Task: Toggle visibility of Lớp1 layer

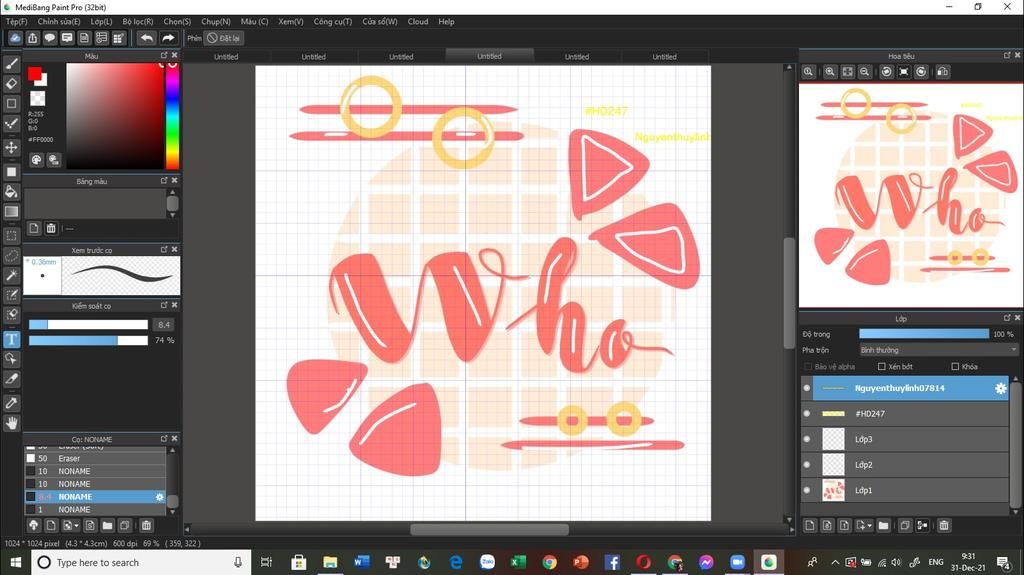Action: (807, 490)
